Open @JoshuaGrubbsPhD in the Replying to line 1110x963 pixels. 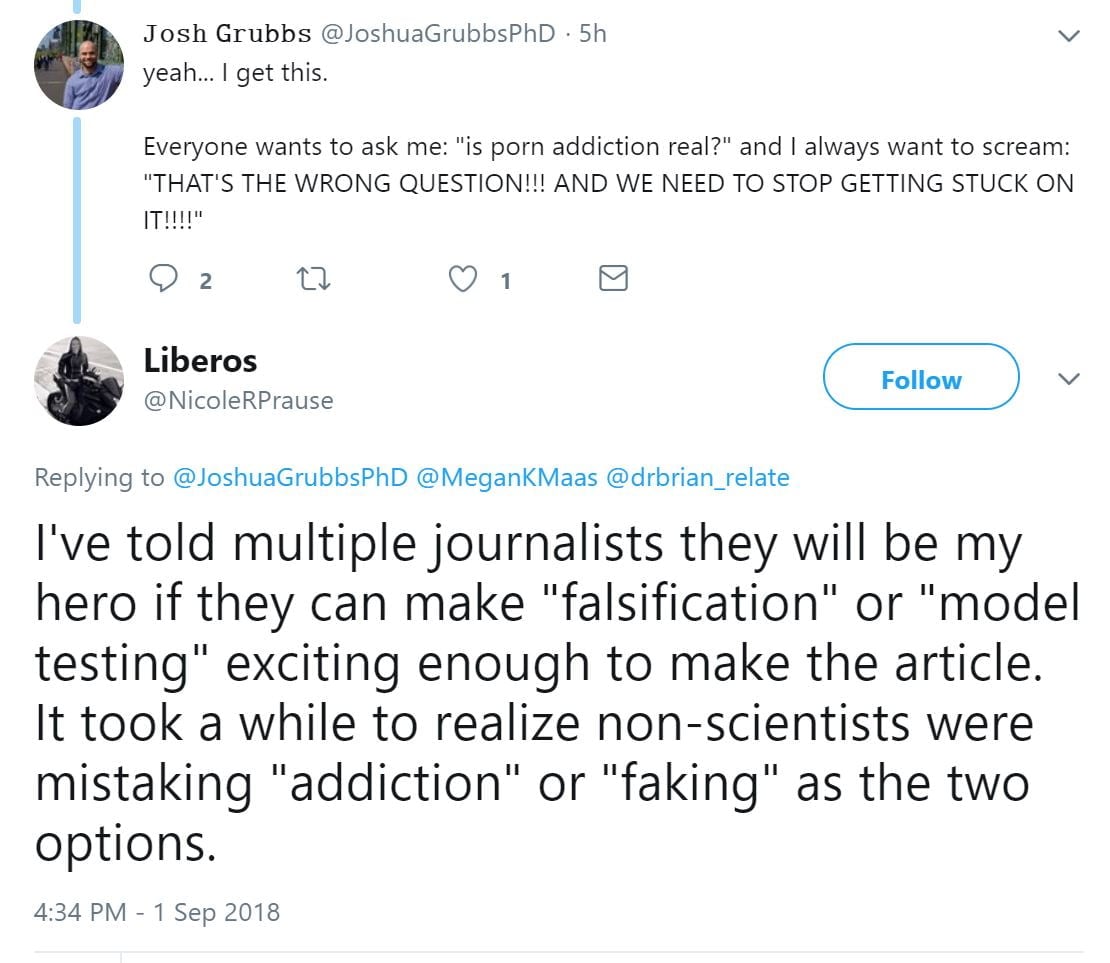[290, 478]
